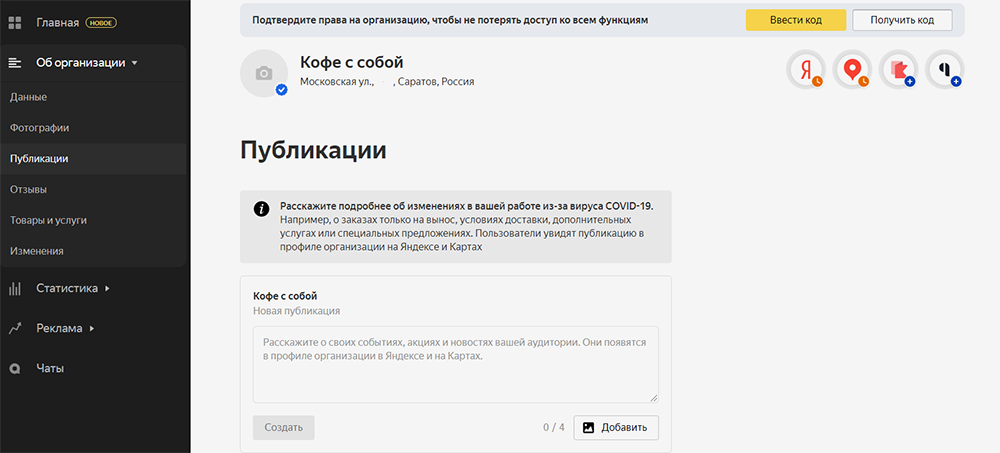Click the Главная grid icon
Viewport: 1000px width, 453px height.
click(15, 23)
